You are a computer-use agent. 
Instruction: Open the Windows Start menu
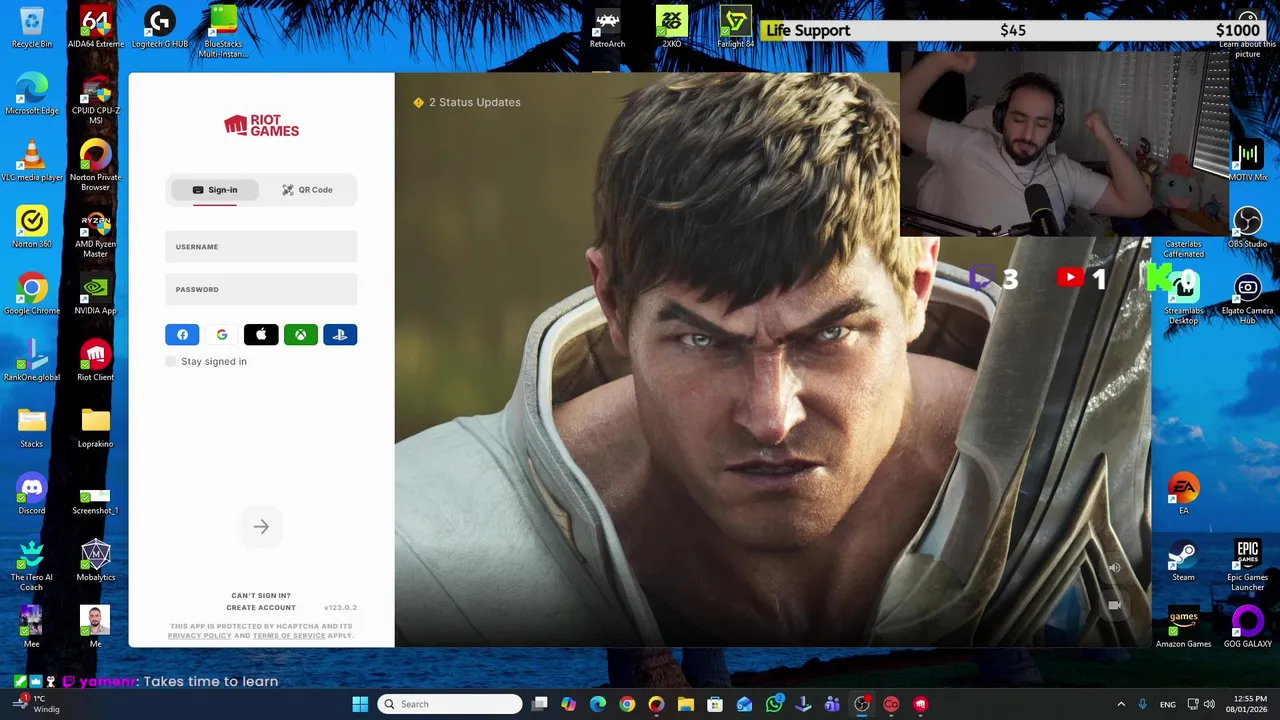pyautogui.click(x=360, y=704)
